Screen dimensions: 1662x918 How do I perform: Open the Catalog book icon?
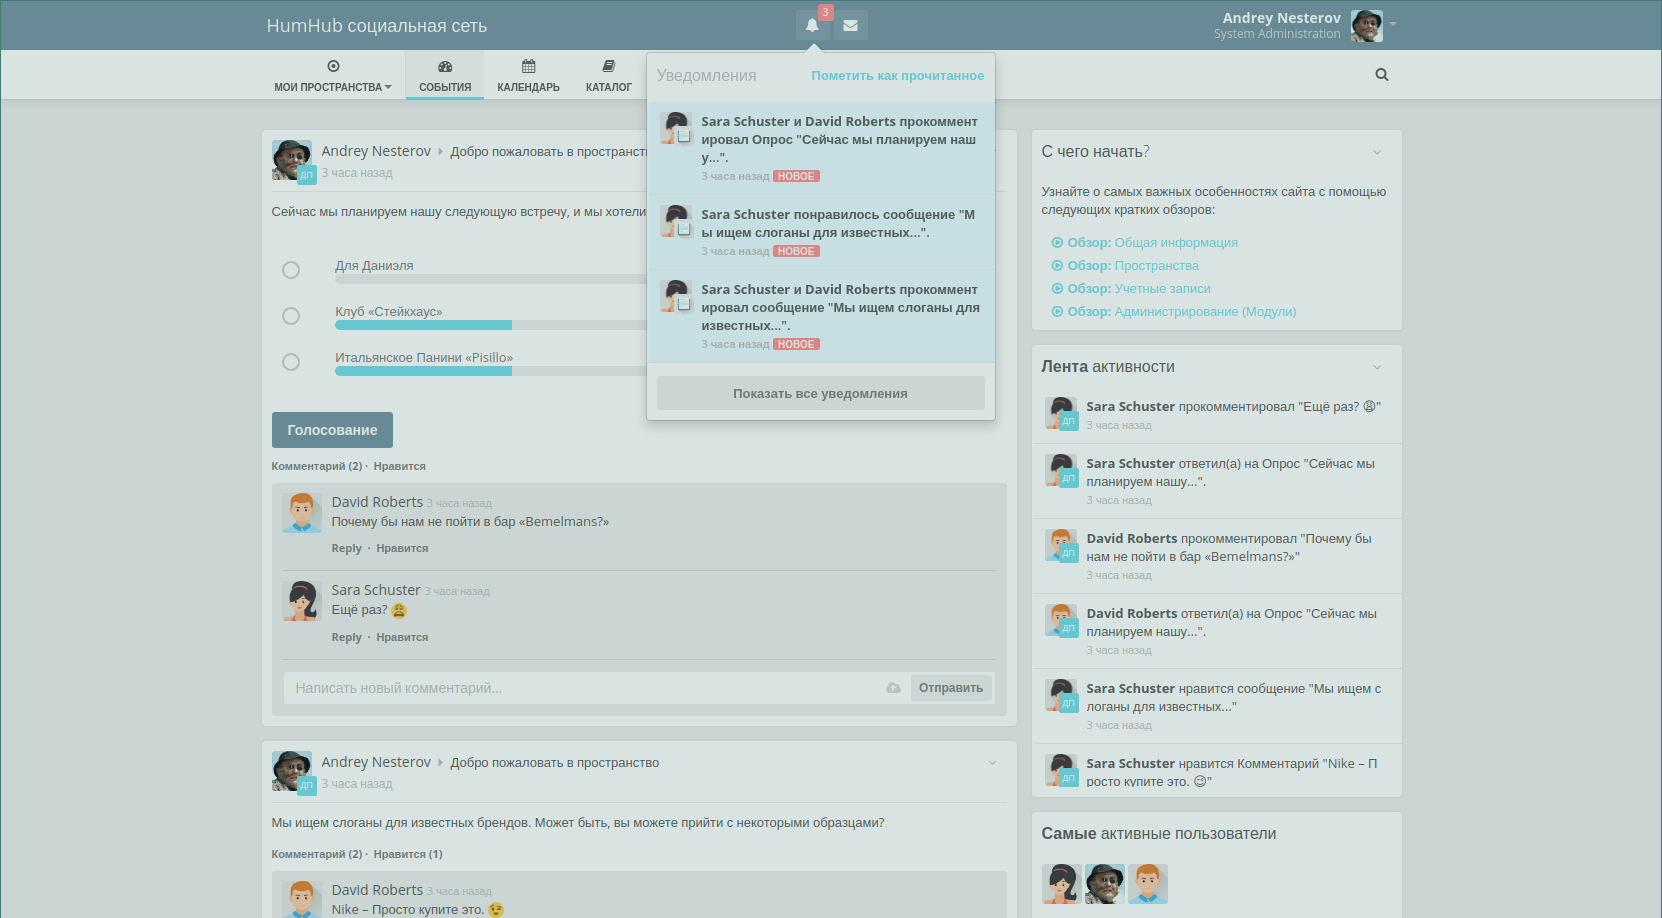click(x=608, y=67)
